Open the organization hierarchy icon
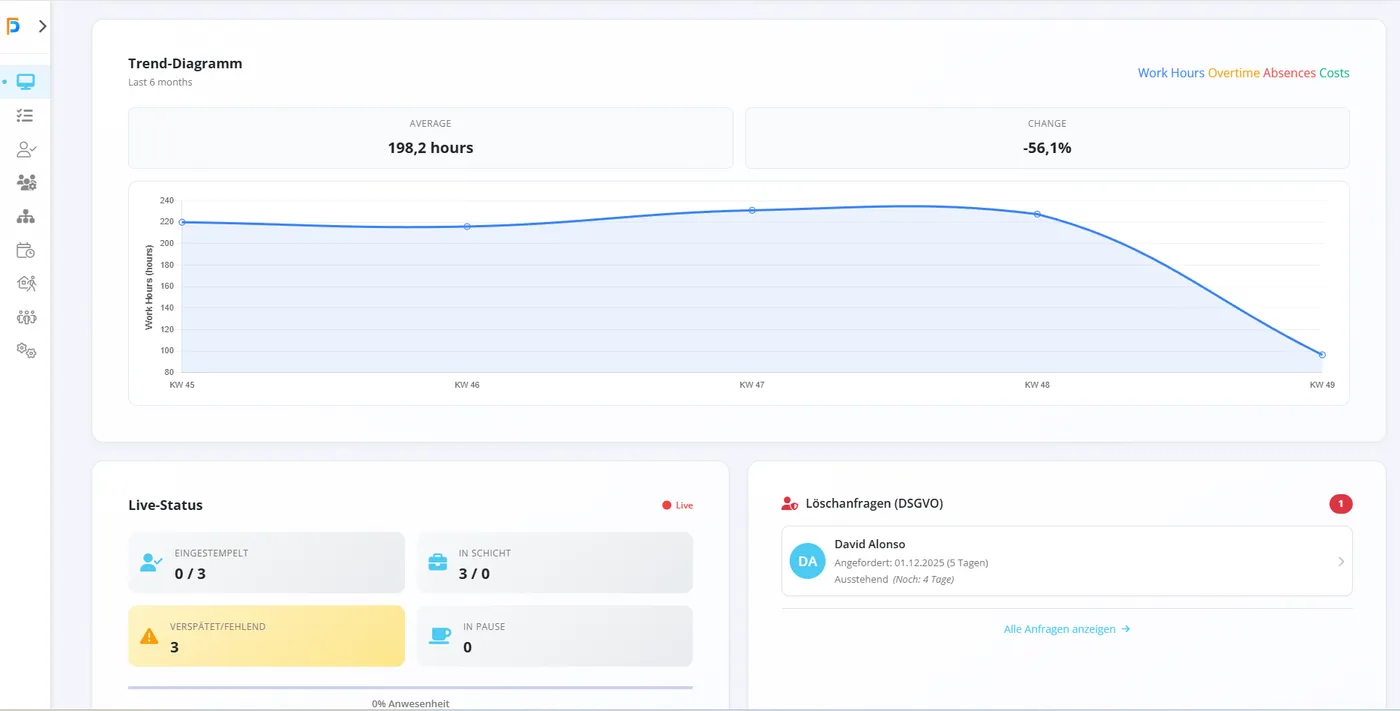The image size is (1400, 711). tap(25, 215)
